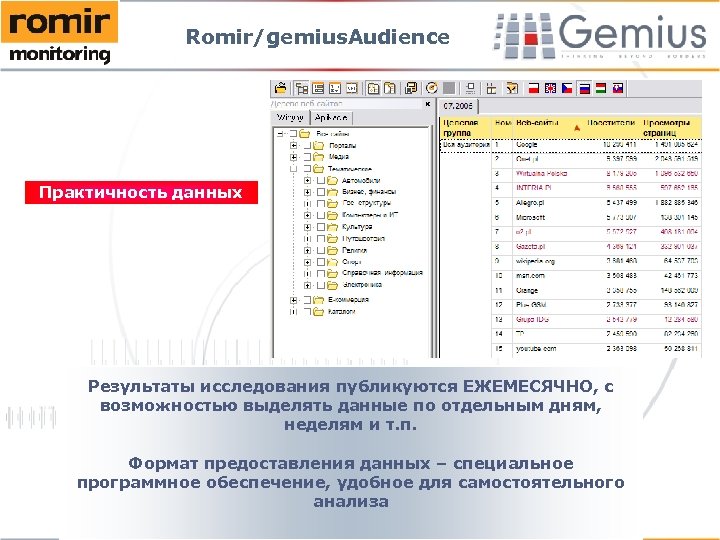Check the Автомобили category checkbox

tap(321, 180)
